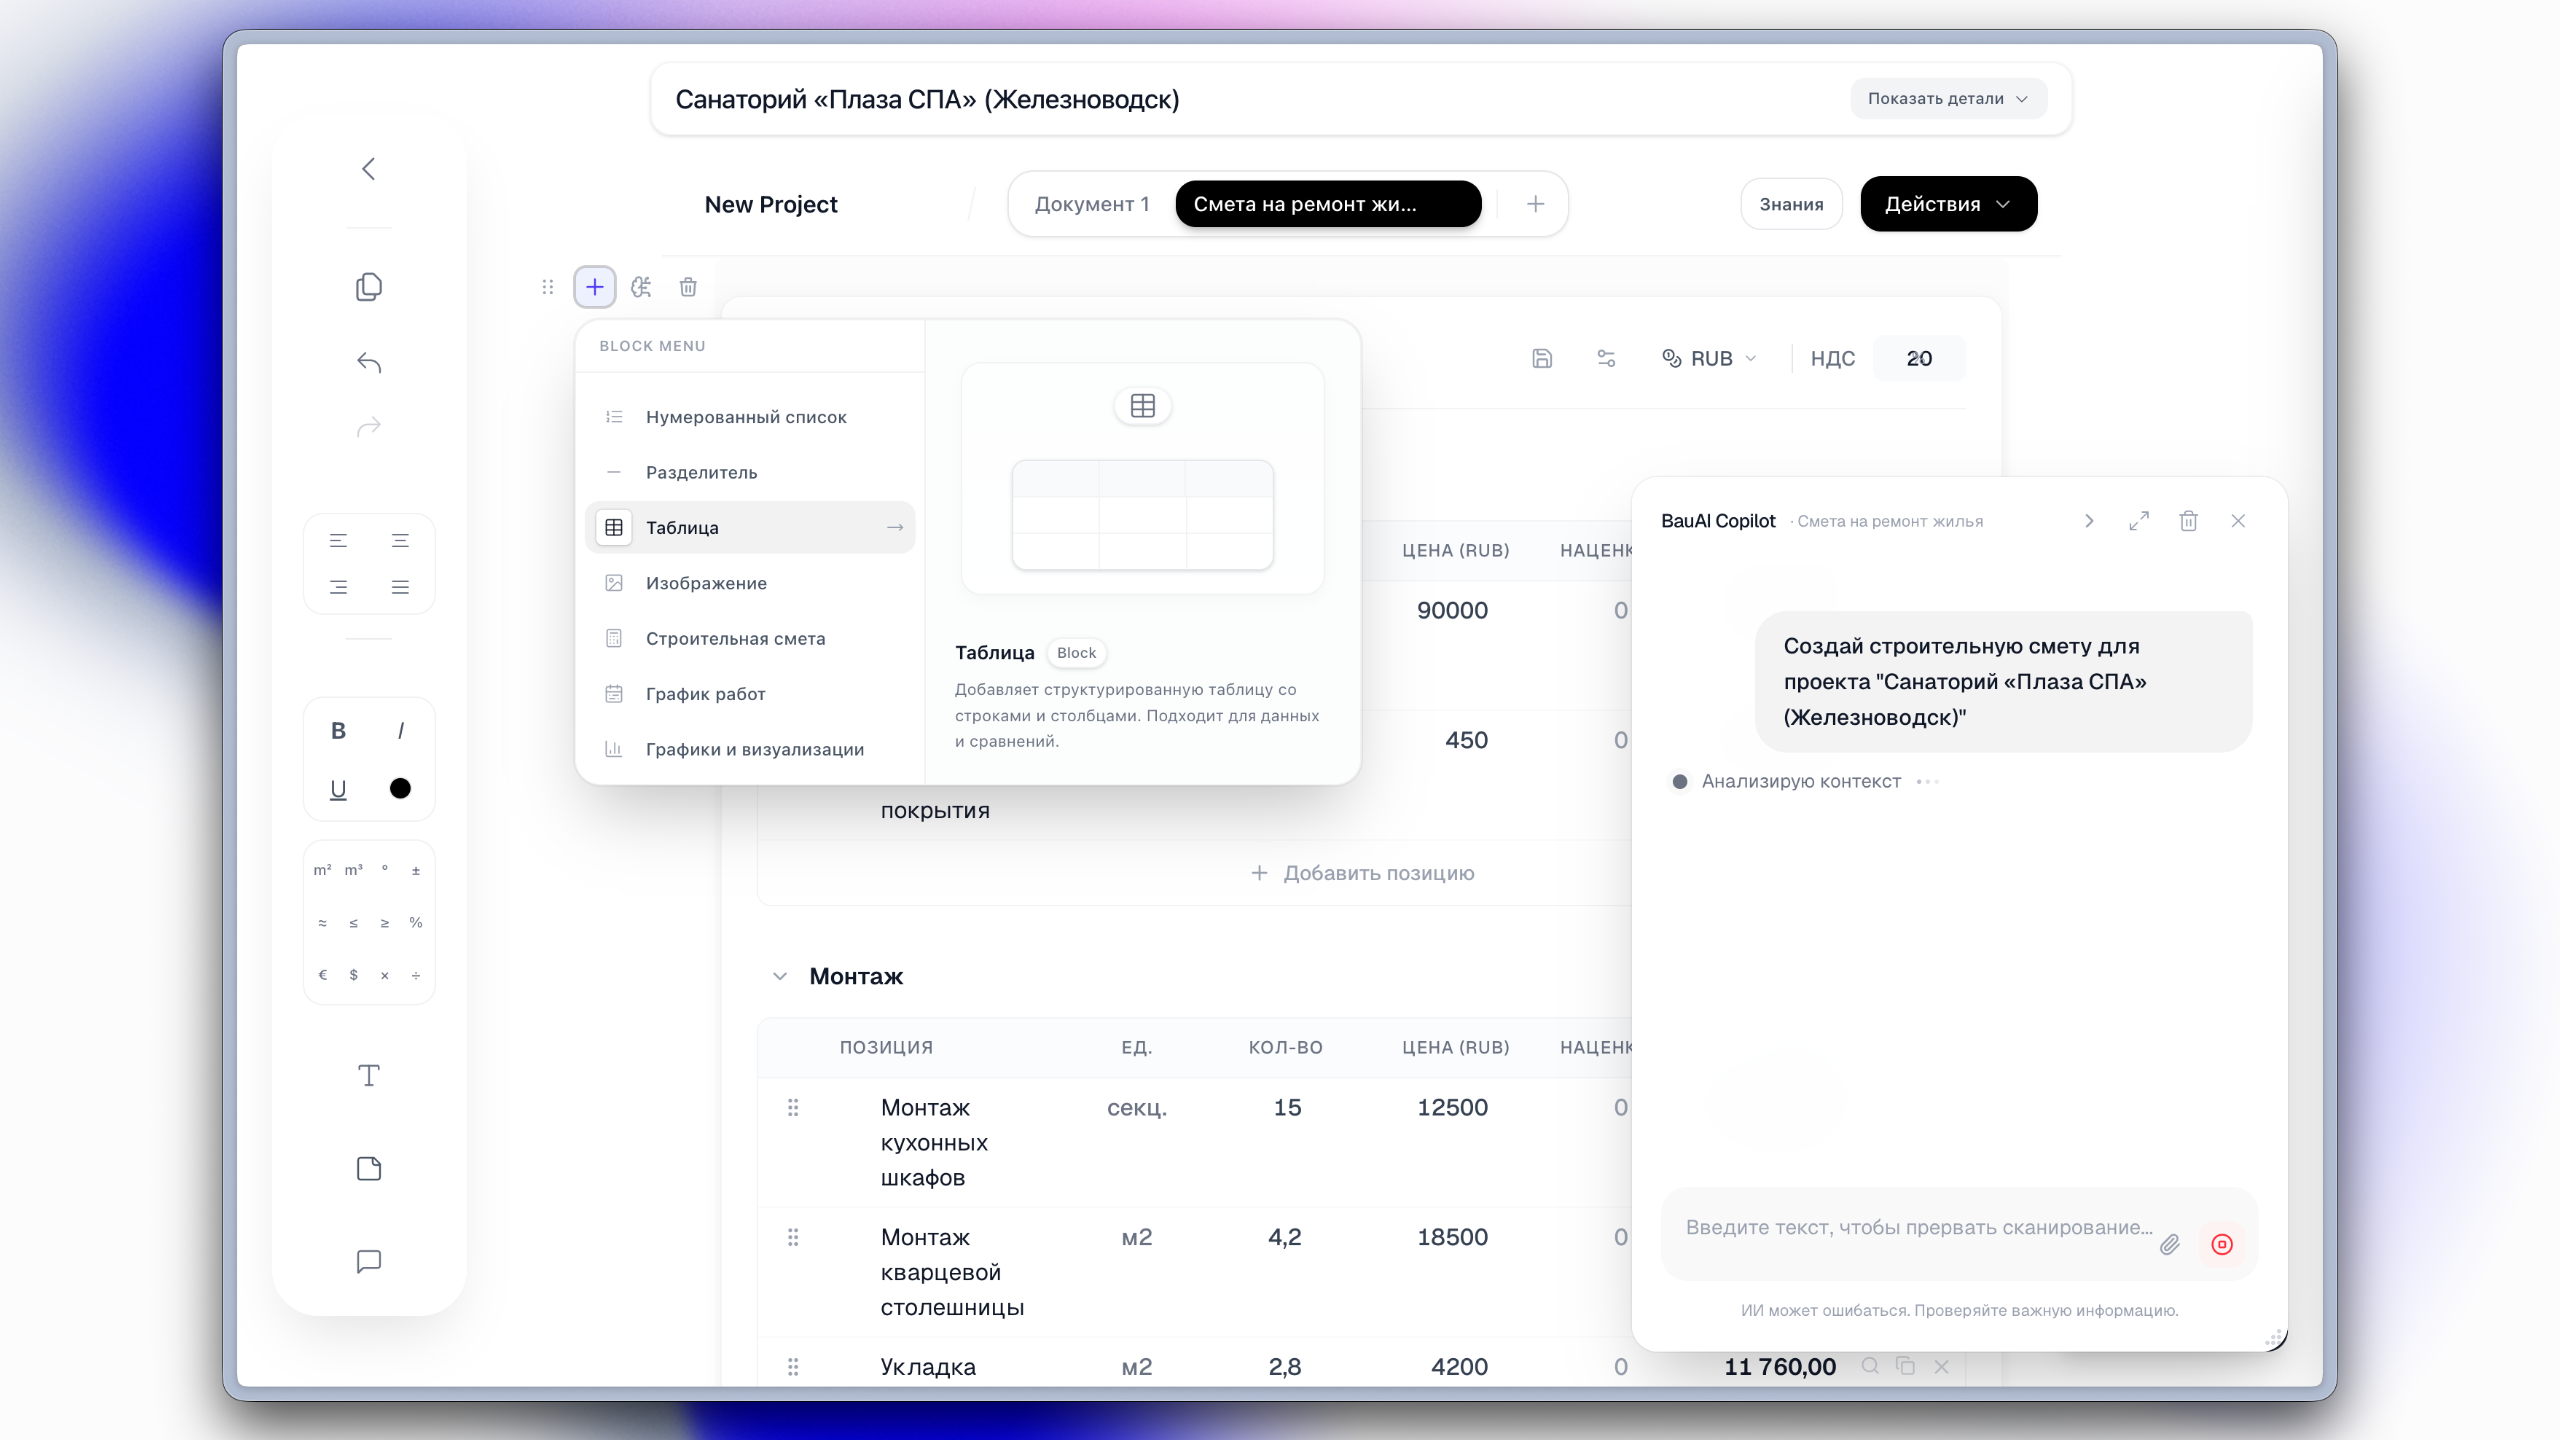The height and width of the screenshot is (1440, 2560).
Task: Open the comment bubble icon in sidebar
Action: click(369, 1261)
